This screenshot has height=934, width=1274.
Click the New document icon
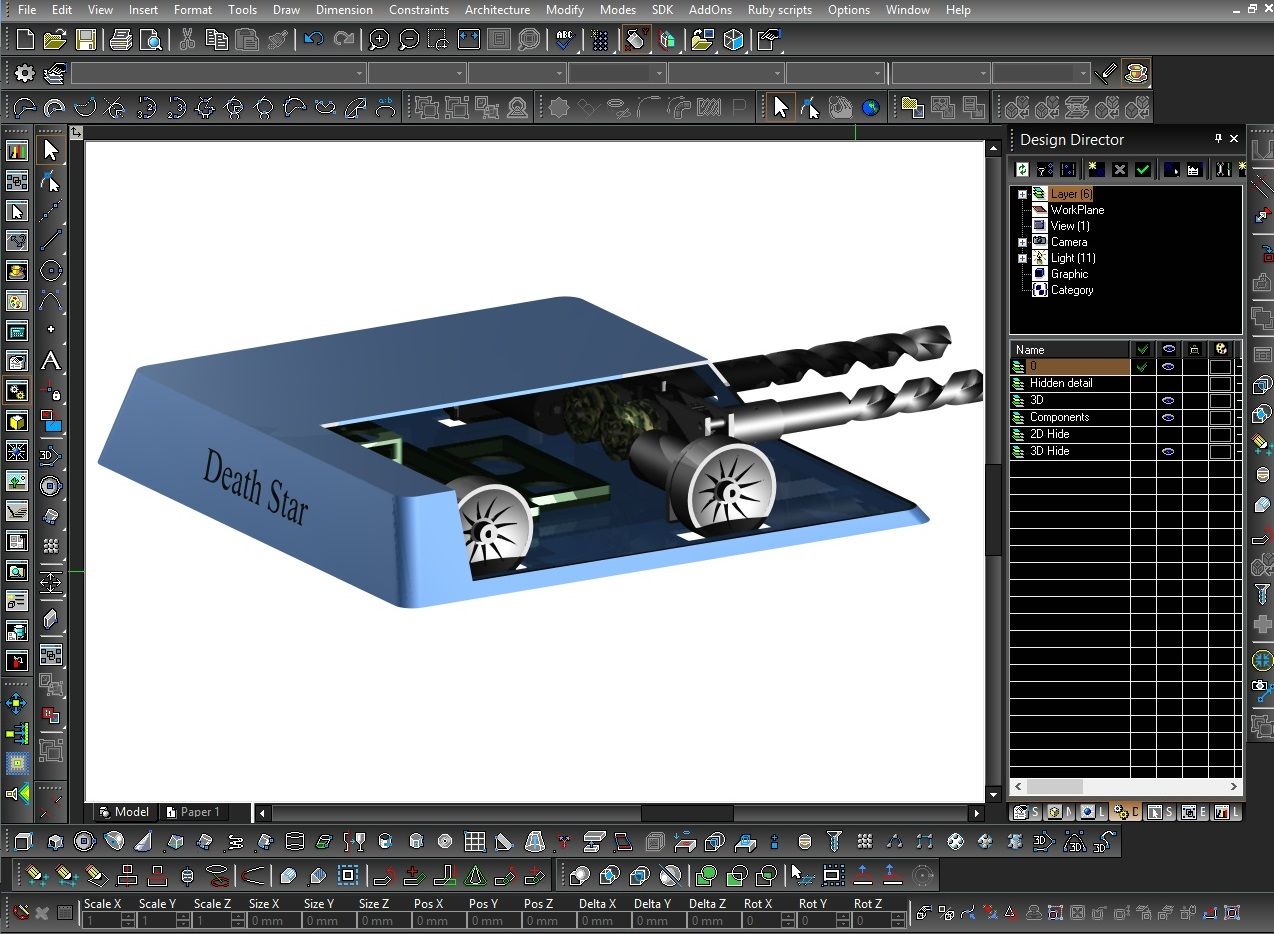(x=25, y=40)
